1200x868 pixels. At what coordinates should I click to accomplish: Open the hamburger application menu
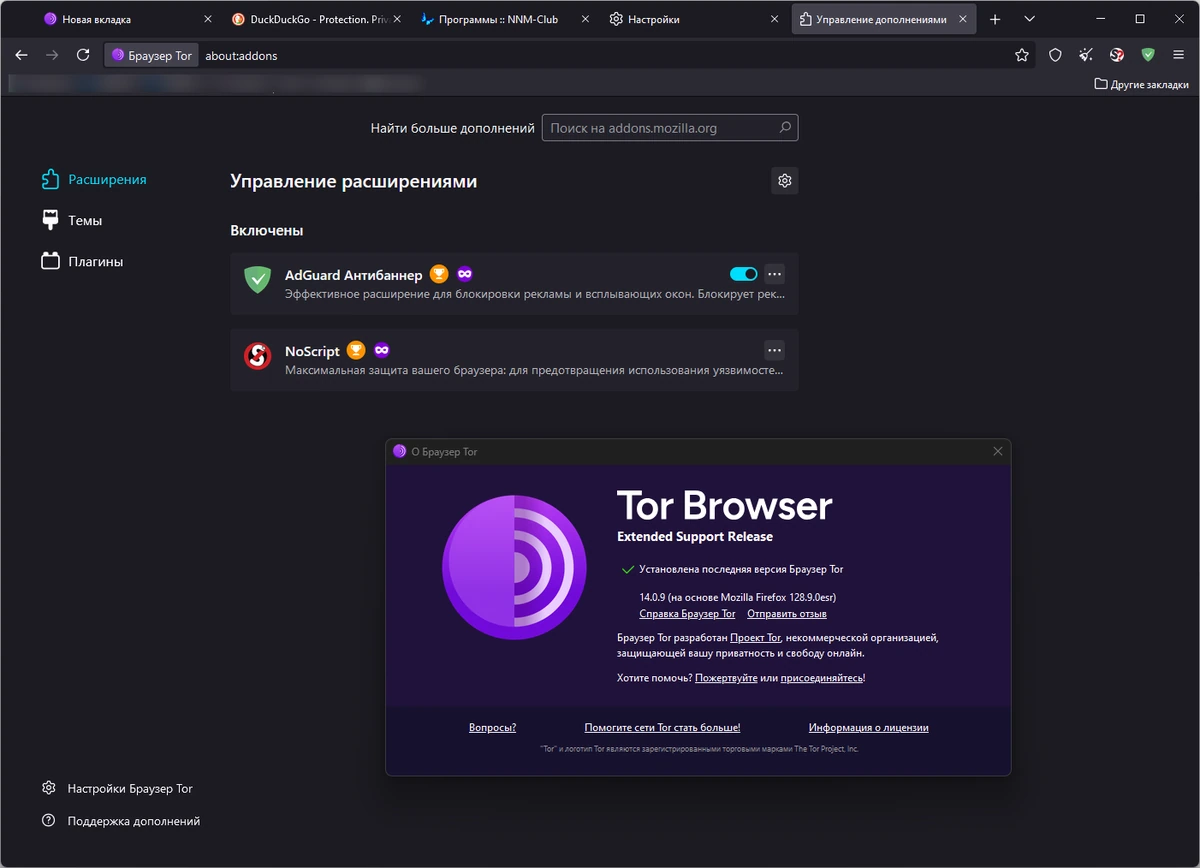[1179, 55]
